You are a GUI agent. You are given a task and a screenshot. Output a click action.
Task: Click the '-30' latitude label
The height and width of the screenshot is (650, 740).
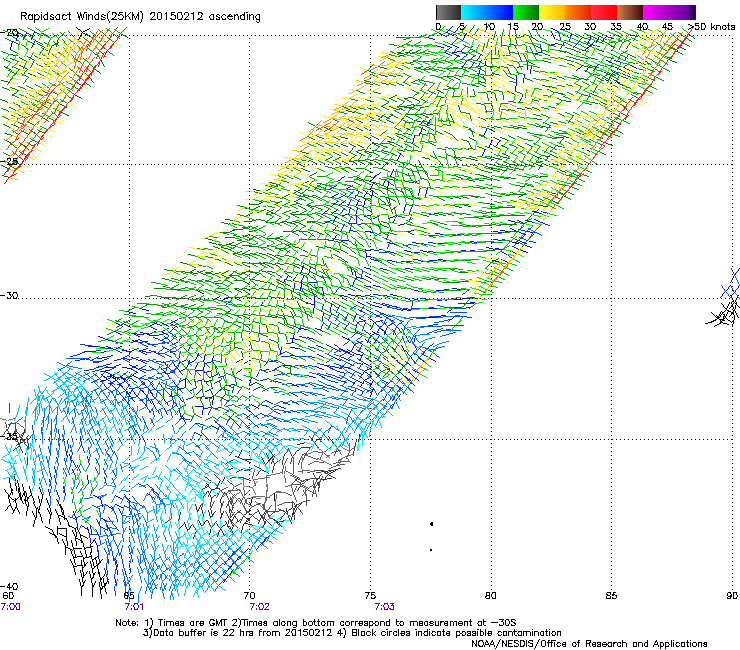(x=9, y=295)
